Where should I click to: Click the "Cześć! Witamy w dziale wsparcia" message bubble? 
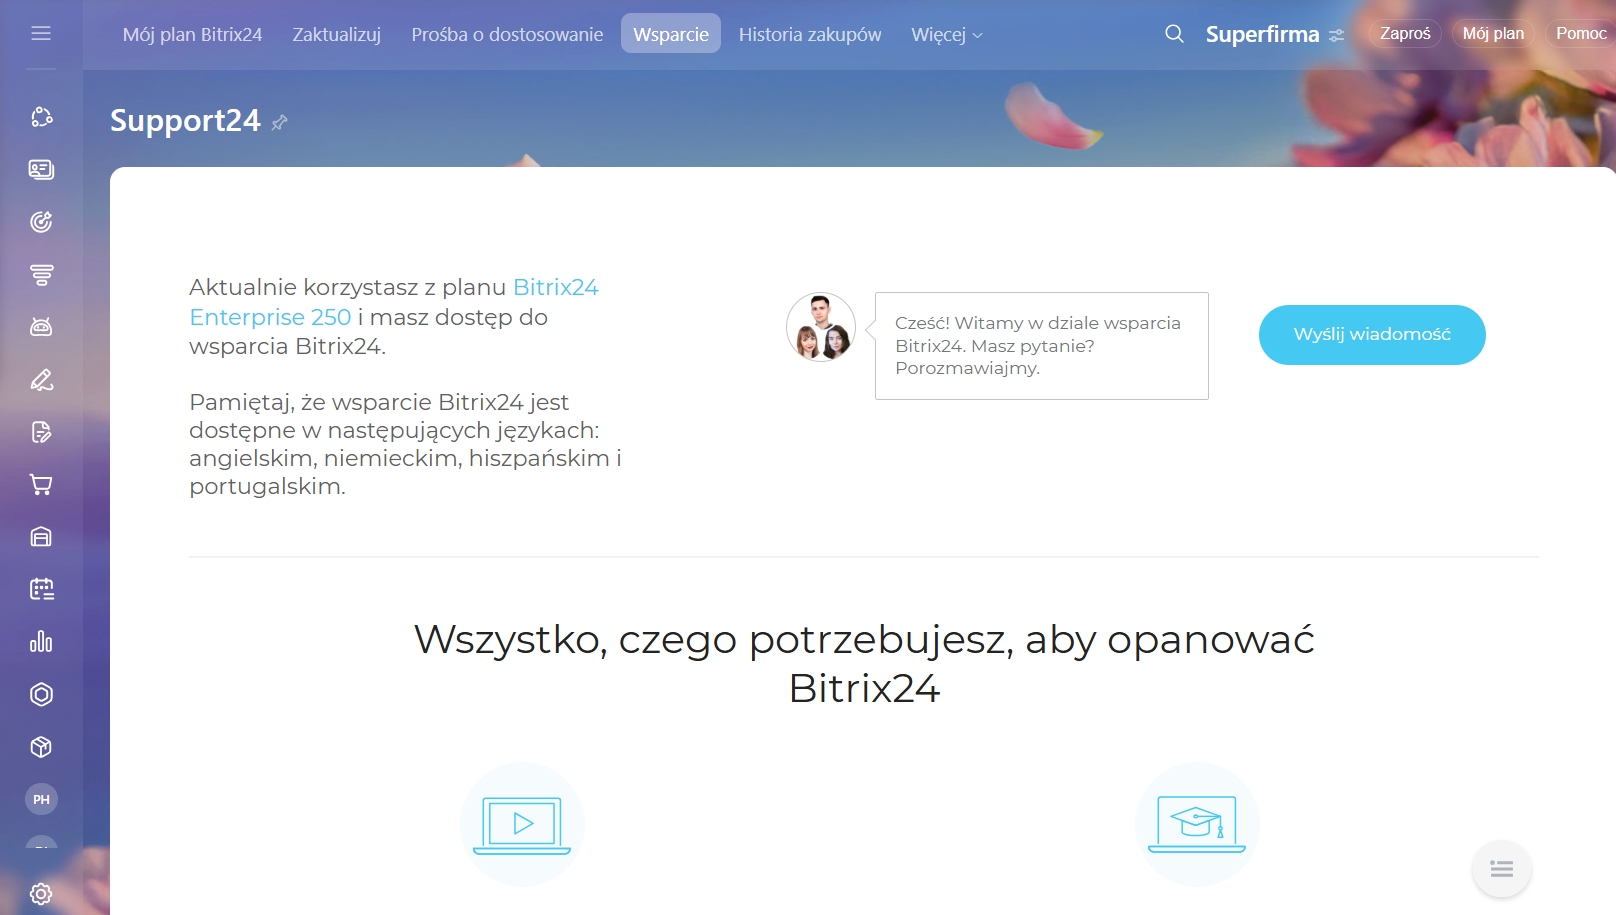point(1041,346)
